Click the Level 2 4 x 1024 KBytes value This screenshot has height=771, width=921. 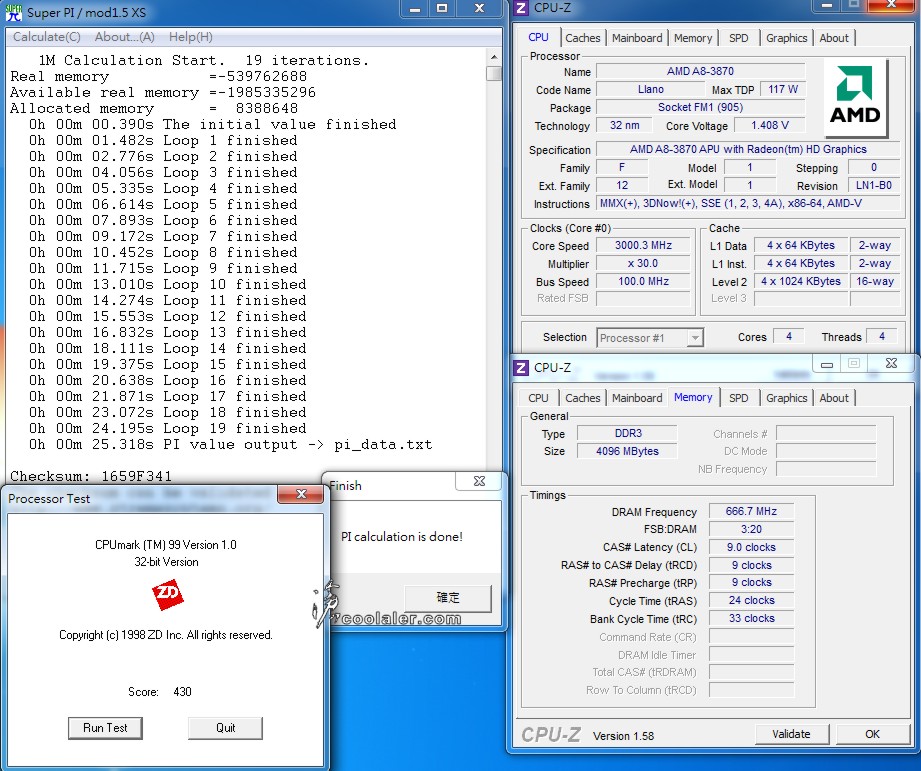point(801,281)
